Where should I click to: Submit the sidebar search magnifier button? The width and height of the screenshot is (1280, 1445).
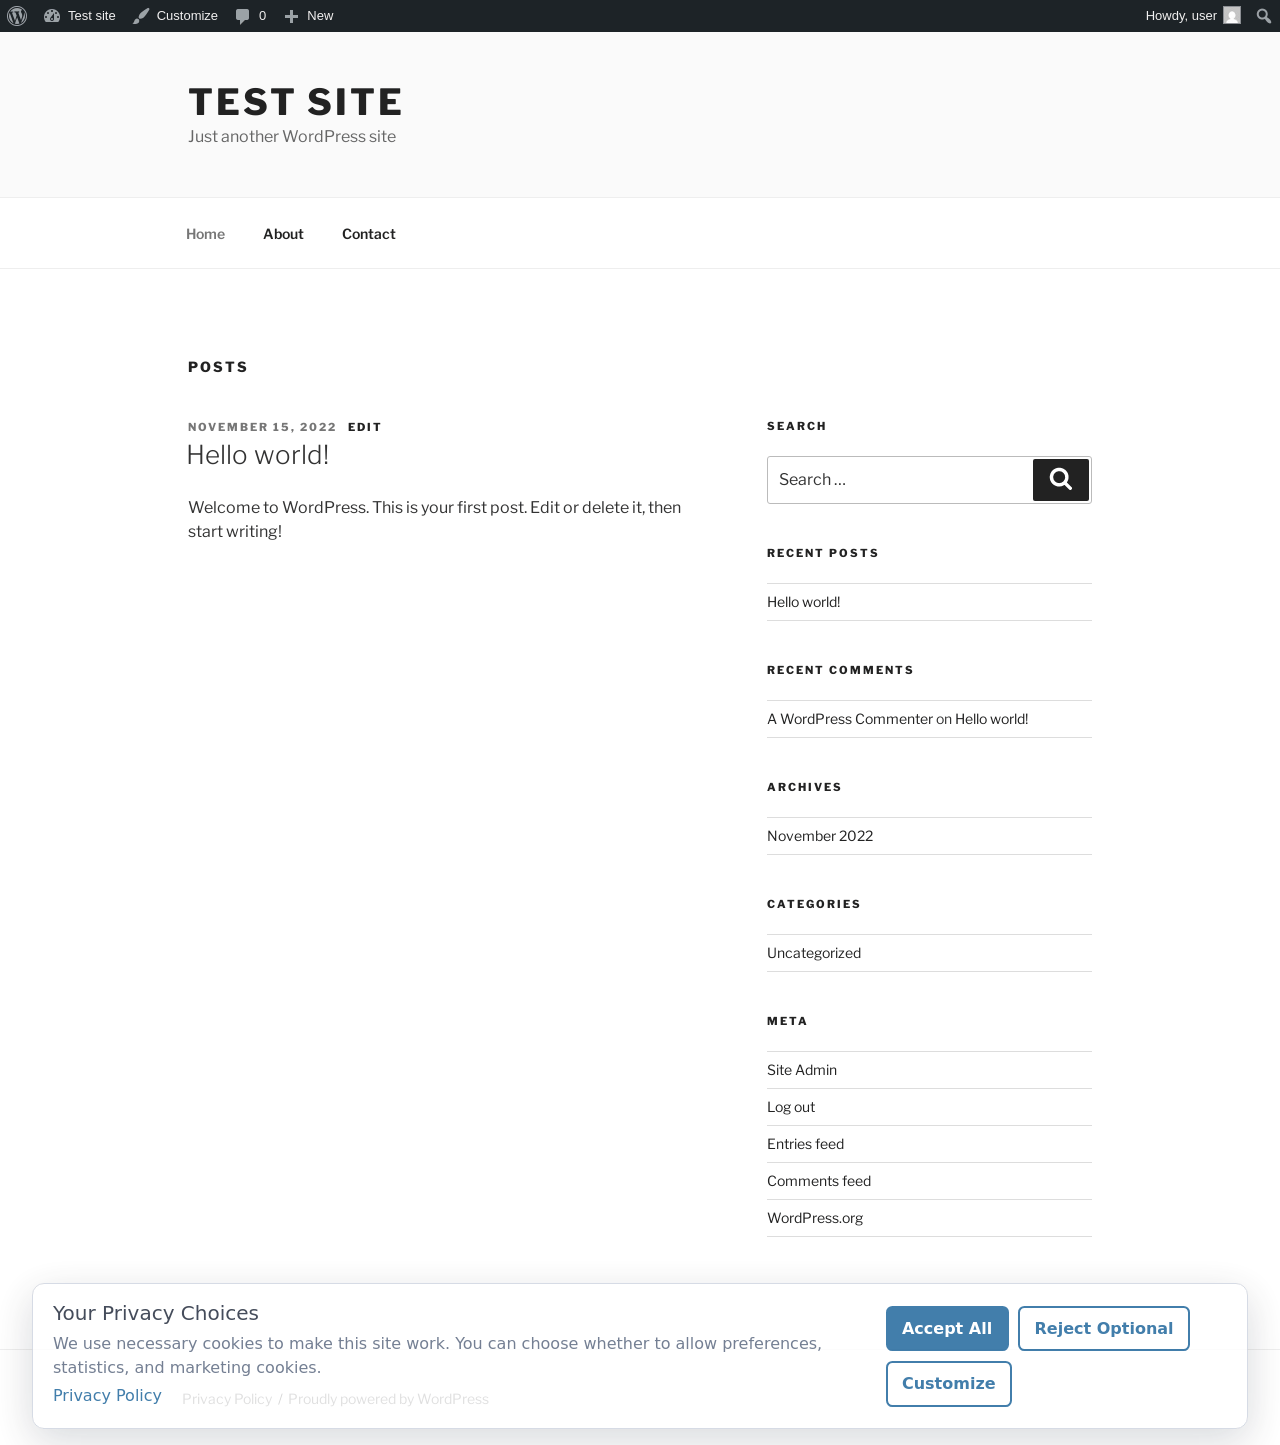1061,480
